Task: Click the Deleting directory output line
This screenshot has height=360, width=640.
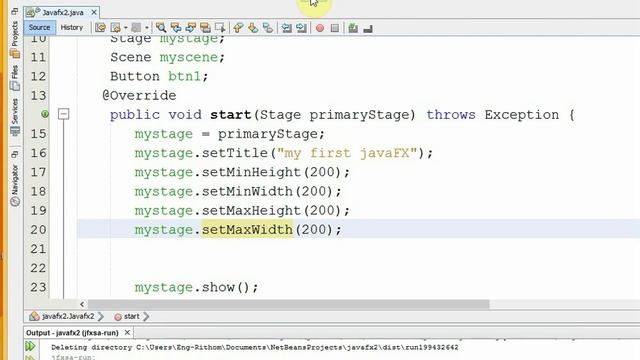Action: [x=255, y=347]
